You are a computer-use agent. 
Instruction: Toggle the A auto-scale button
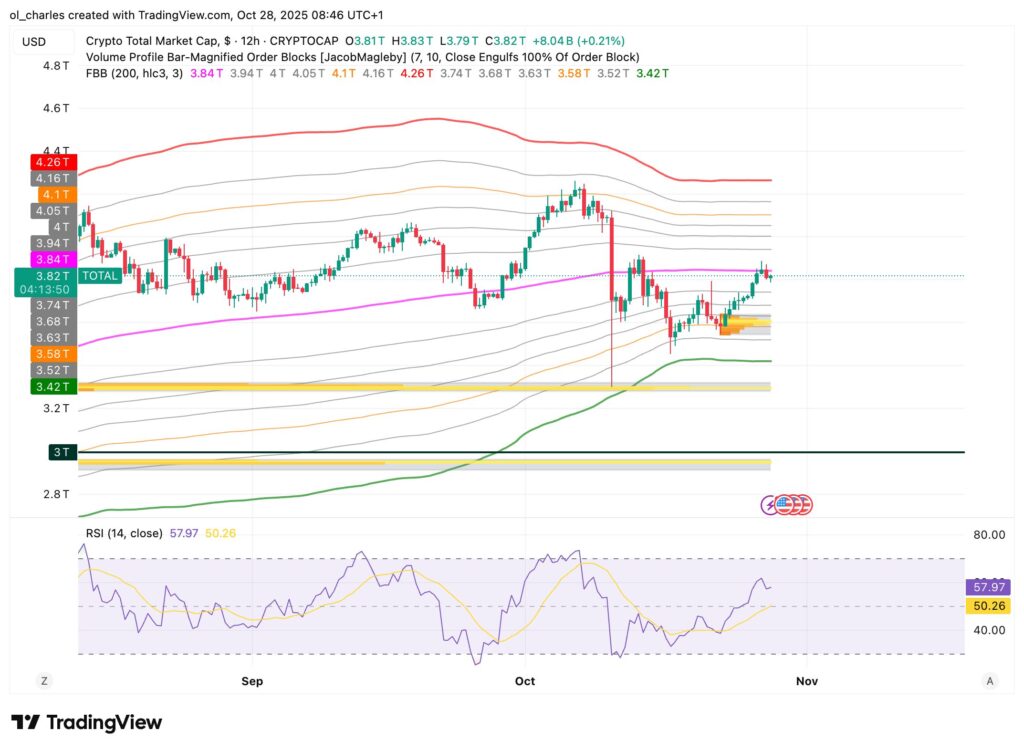tap(989, 681)
